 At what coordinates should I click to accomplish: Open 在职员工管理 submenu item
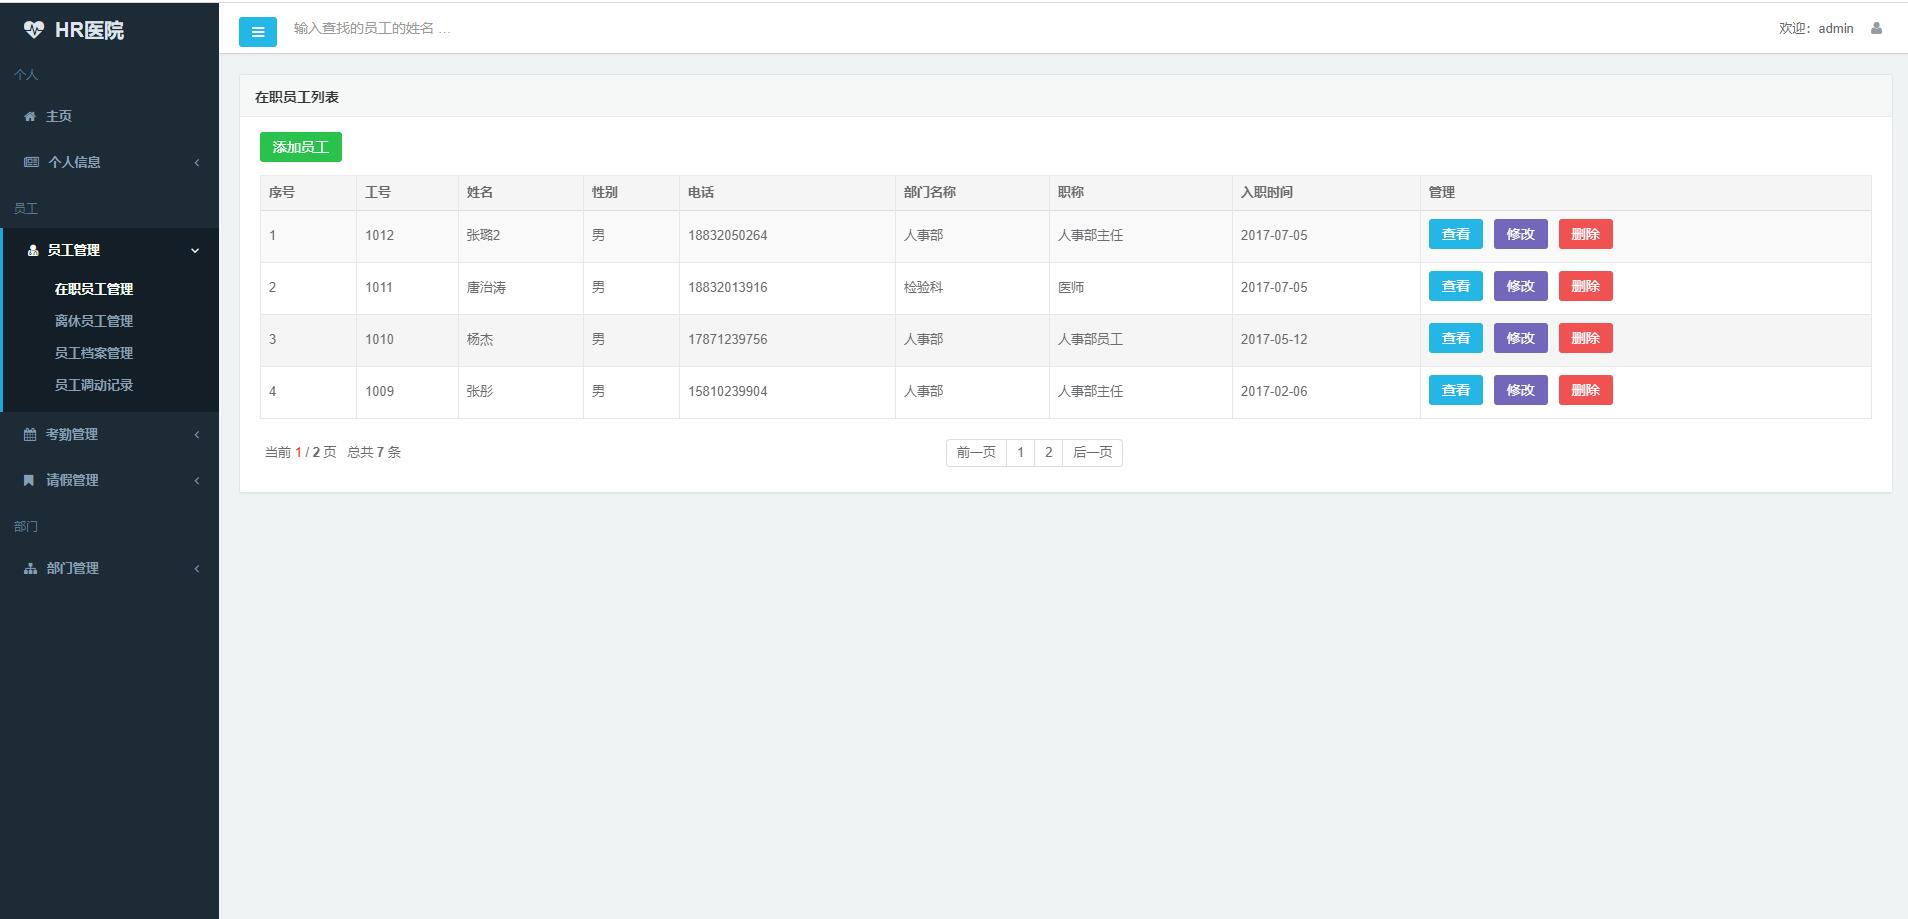[94, 289]
